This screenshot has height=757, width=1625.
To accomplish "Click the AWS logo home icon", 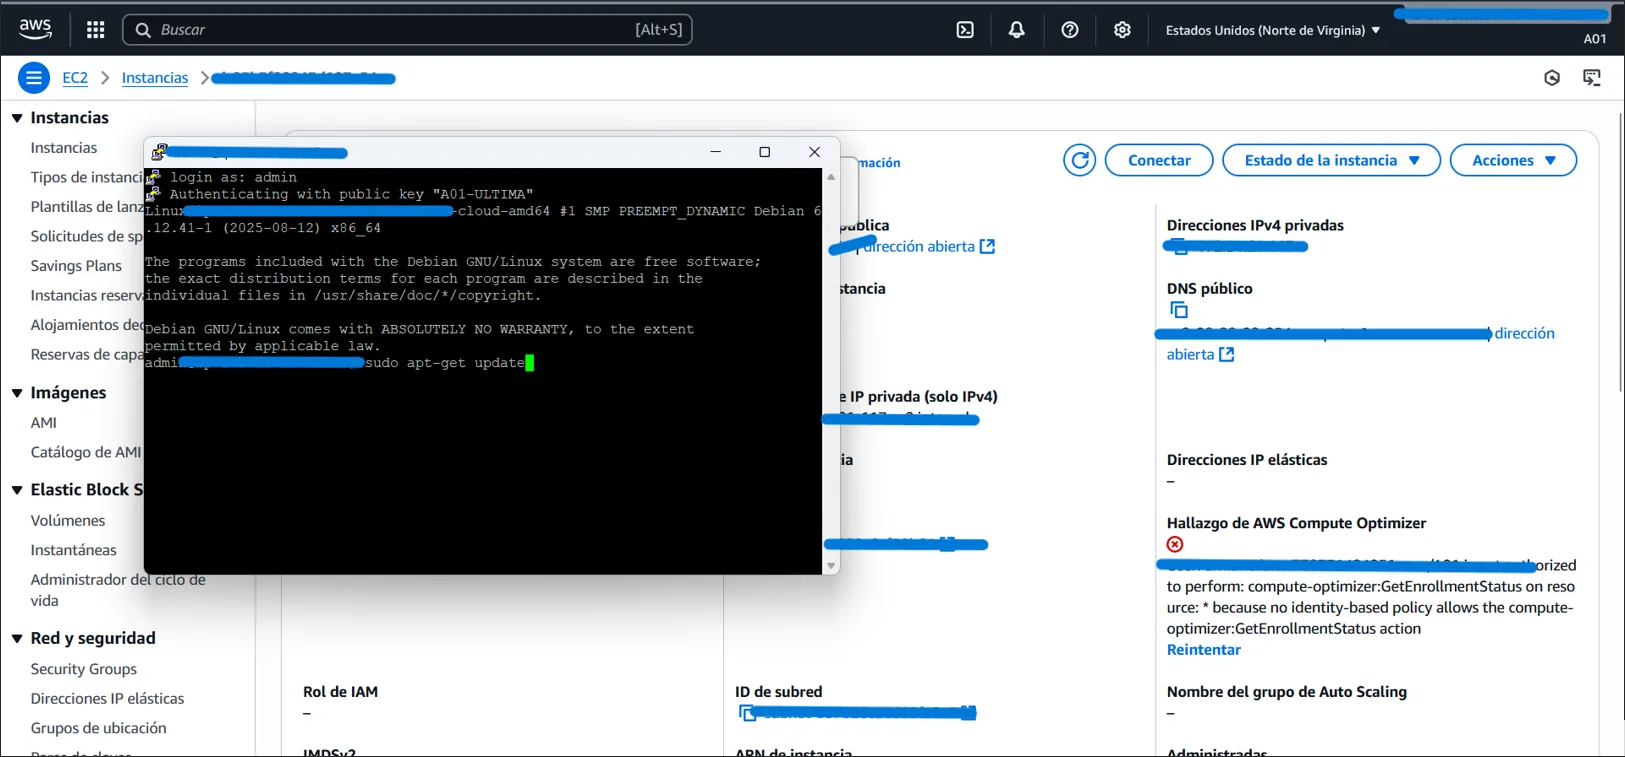I will [x=35, y=29].
